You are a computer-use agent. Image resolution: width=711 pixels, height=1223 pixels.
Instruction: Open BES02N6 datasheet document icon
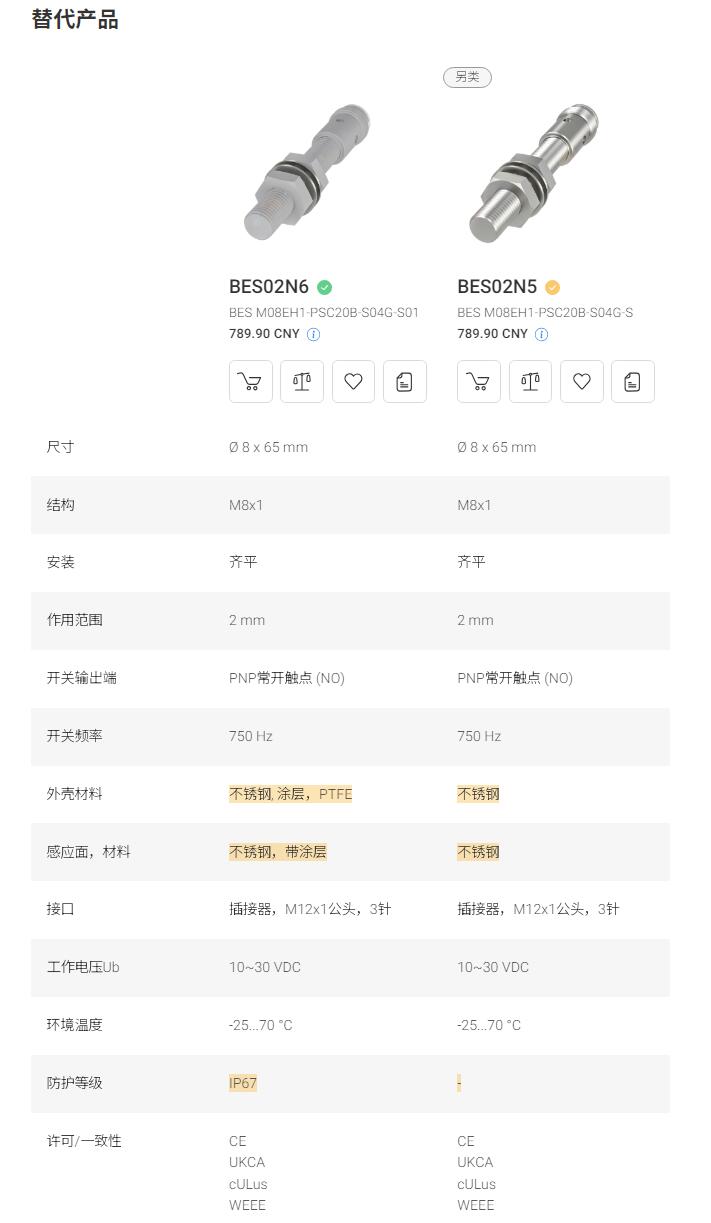pos(405,382)
